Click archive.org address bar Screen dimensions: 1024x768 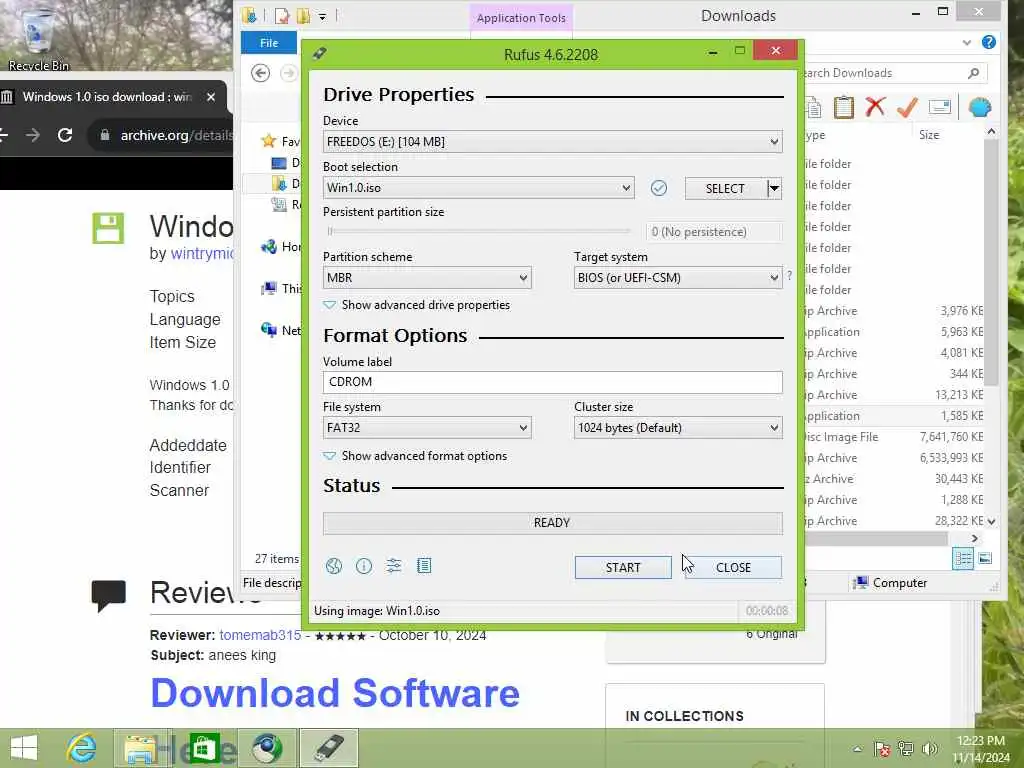160,135
